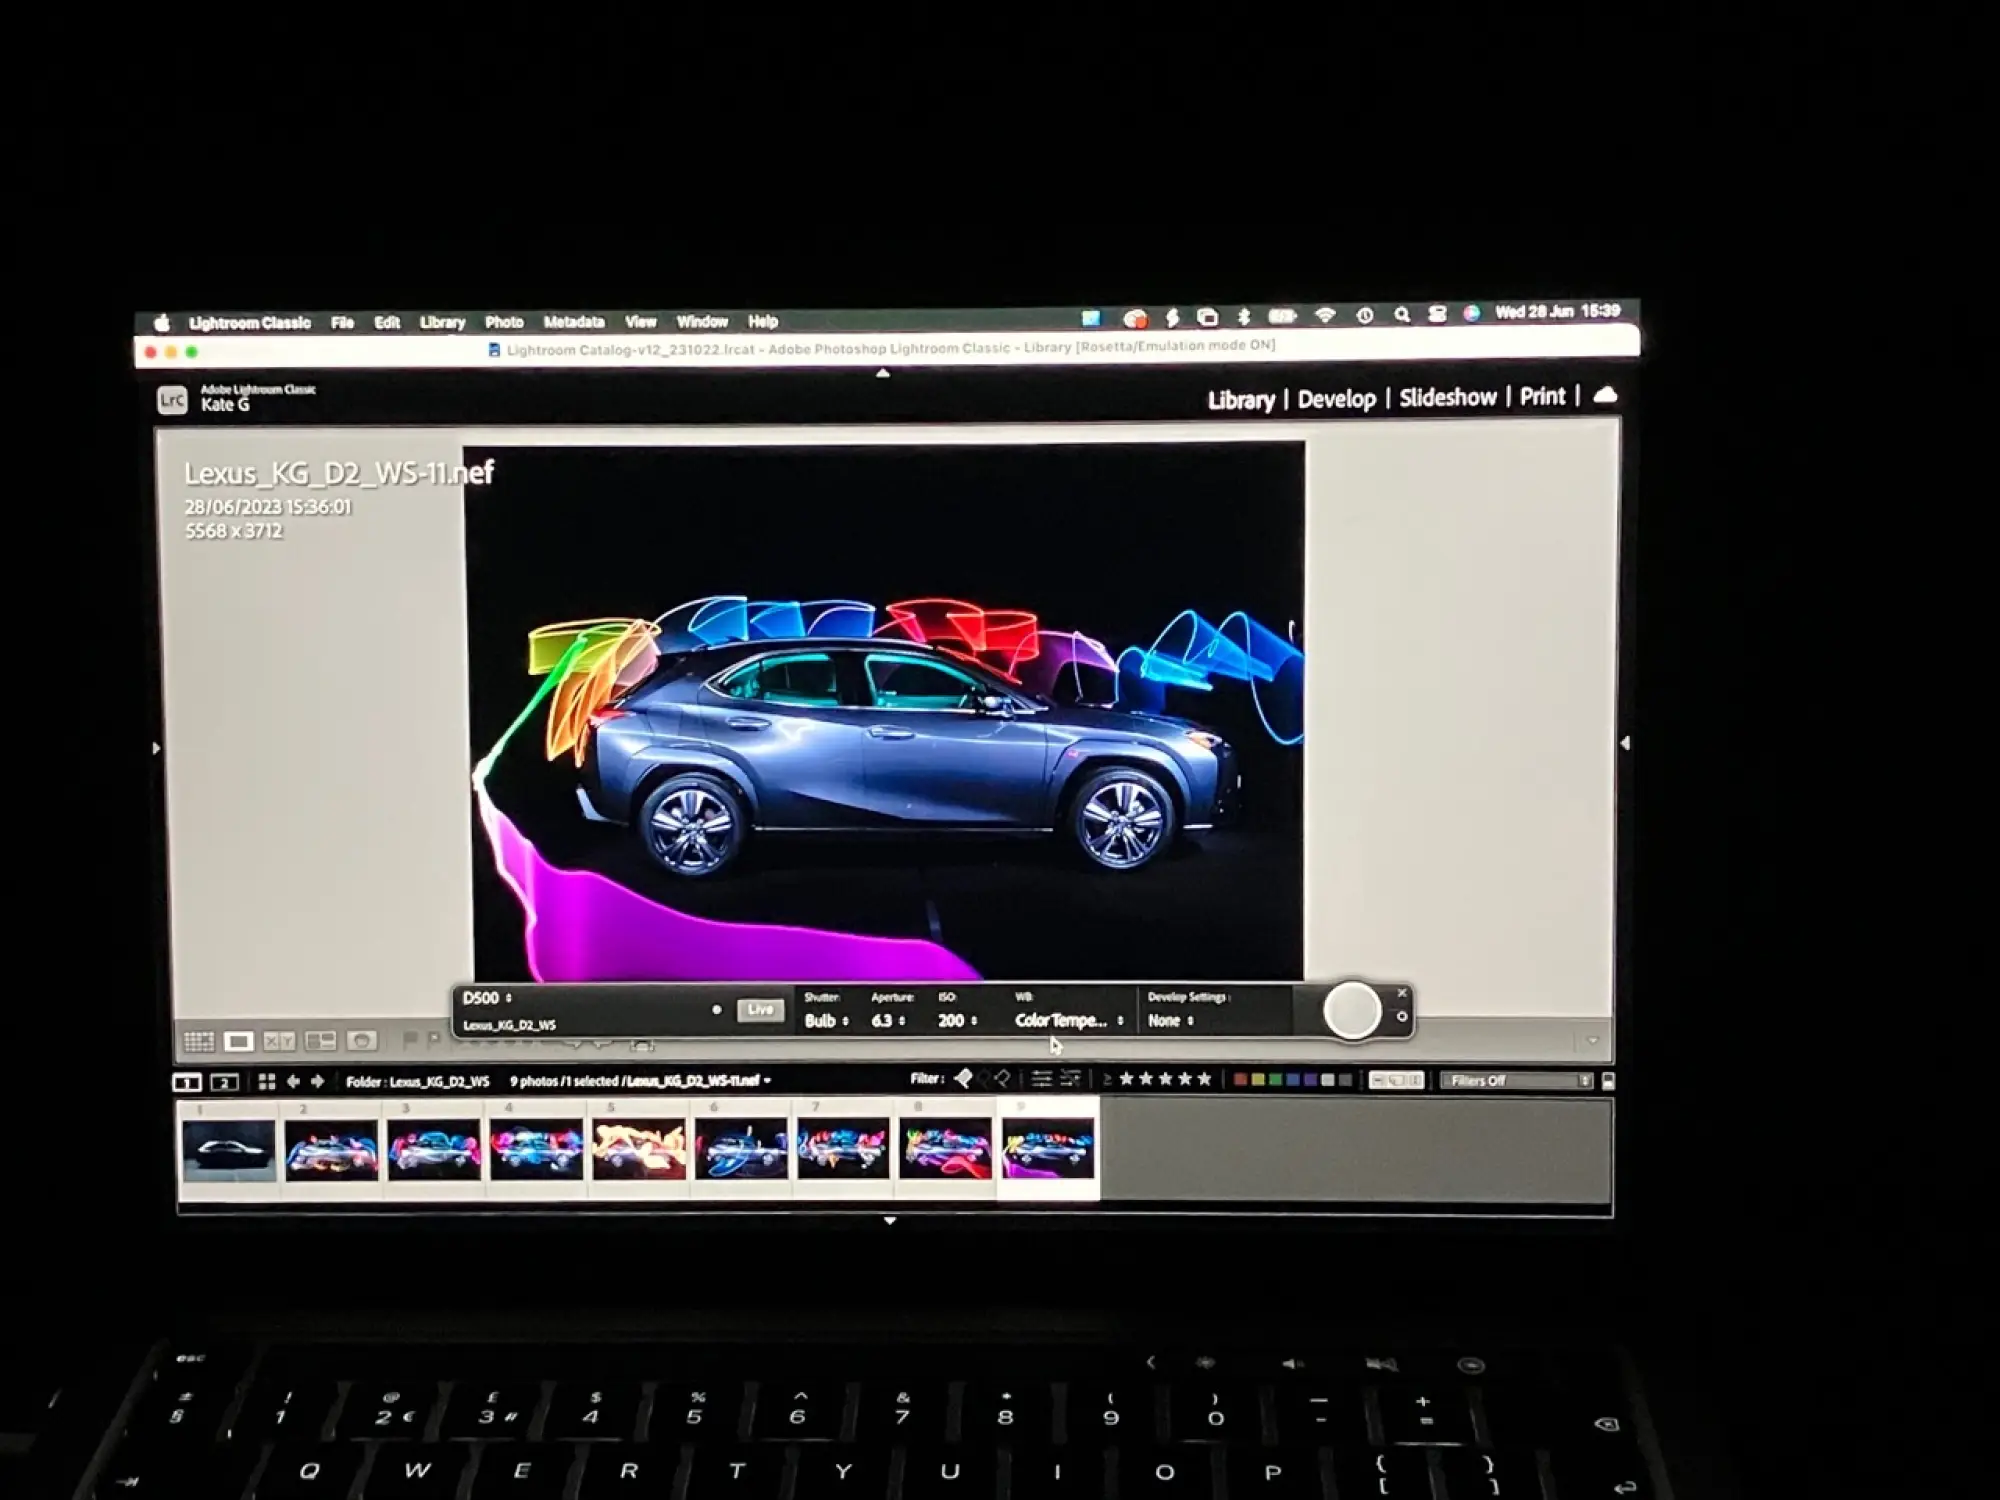
Task: Open Develop Settings None dropdown
Action: 1171,1021
